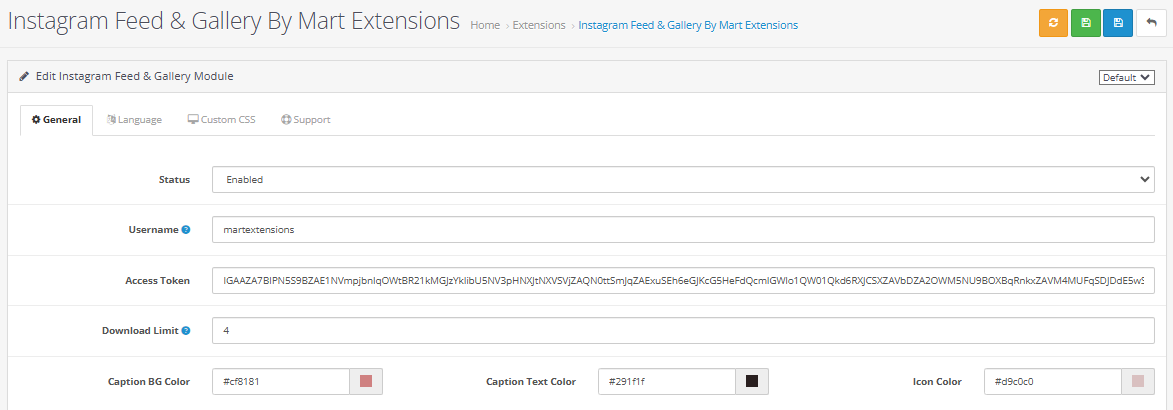The height and width of the screenshot is (410, 1173).
Task: Click the Instagram Feed & Gallery breadcrumb link
Action: tap(688, 25)
